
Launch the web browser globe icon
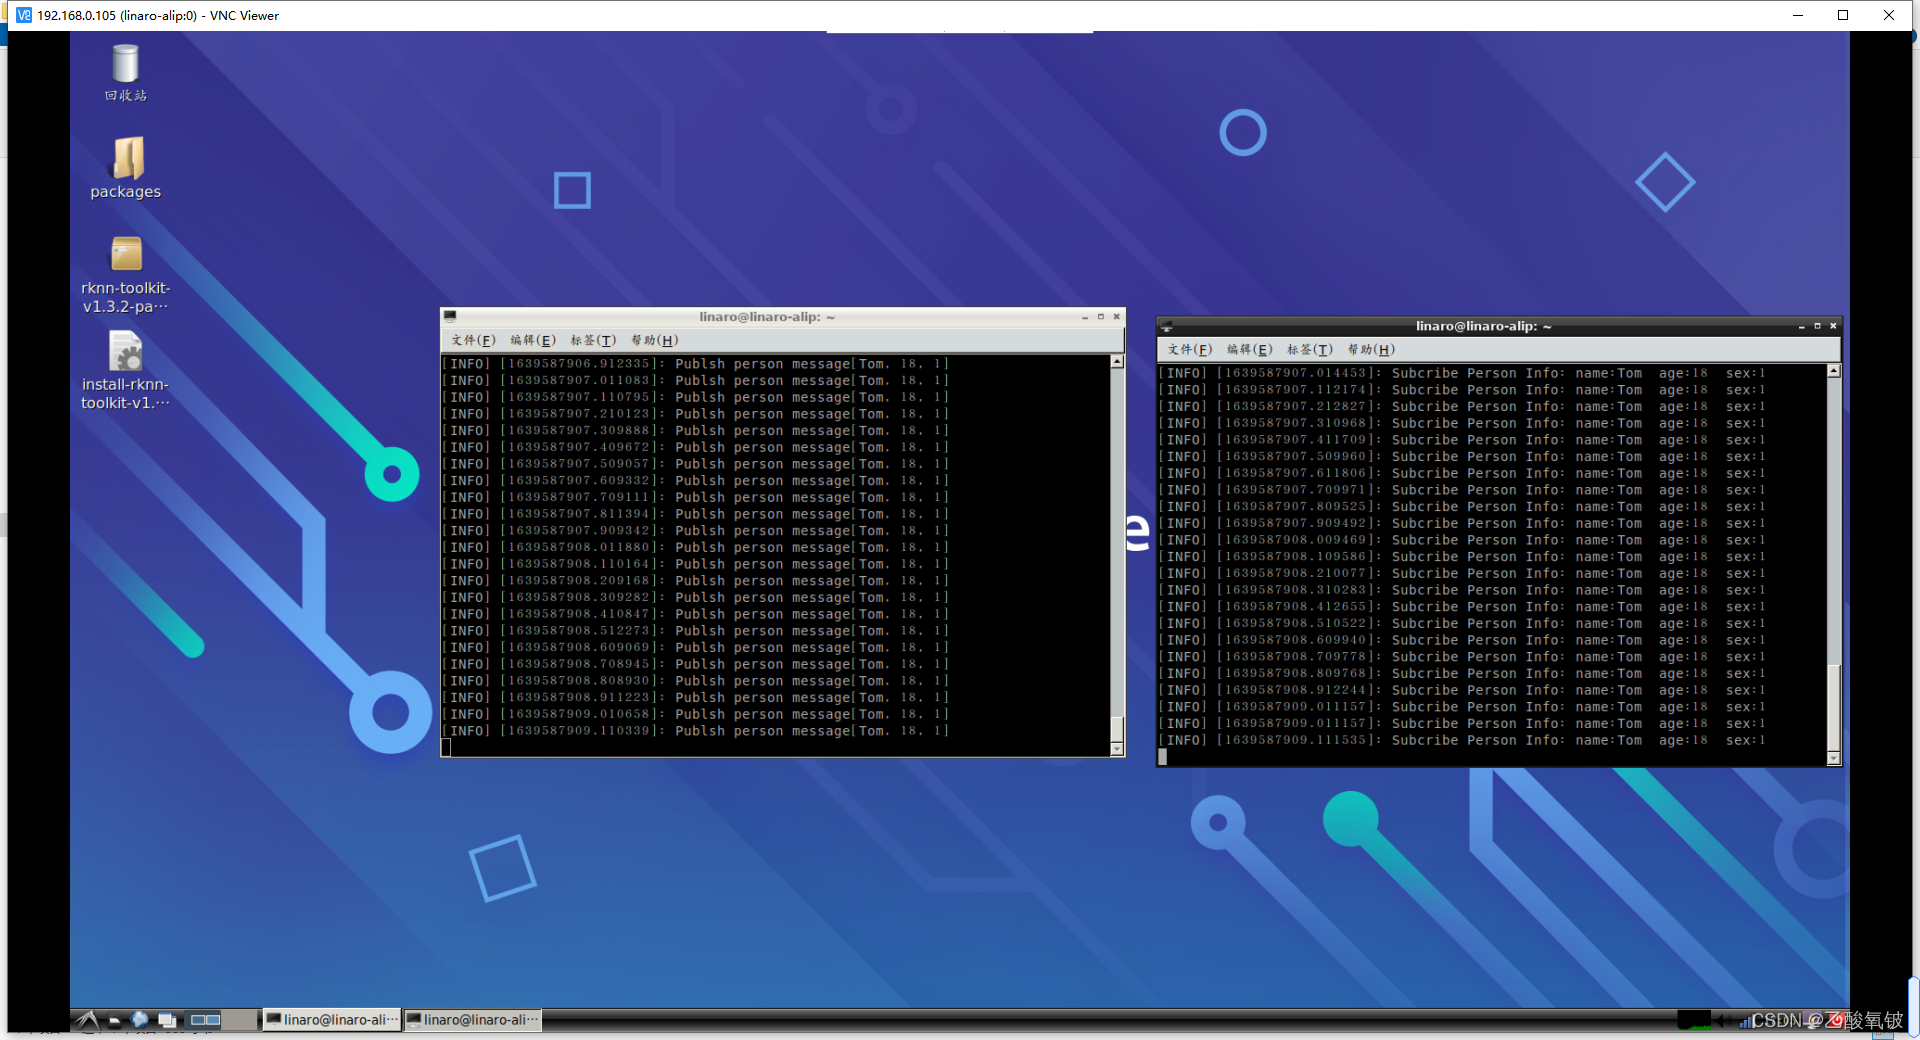140,1020
